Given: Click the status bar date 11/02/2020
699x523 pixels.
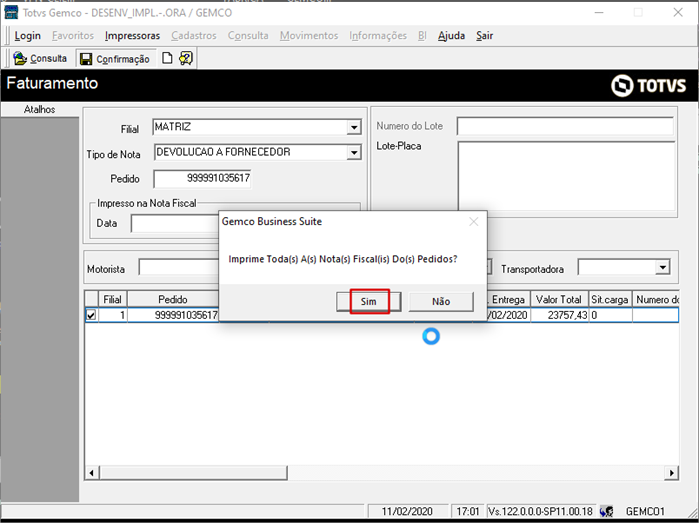Looking at the screenshot, I should [407, 511].
